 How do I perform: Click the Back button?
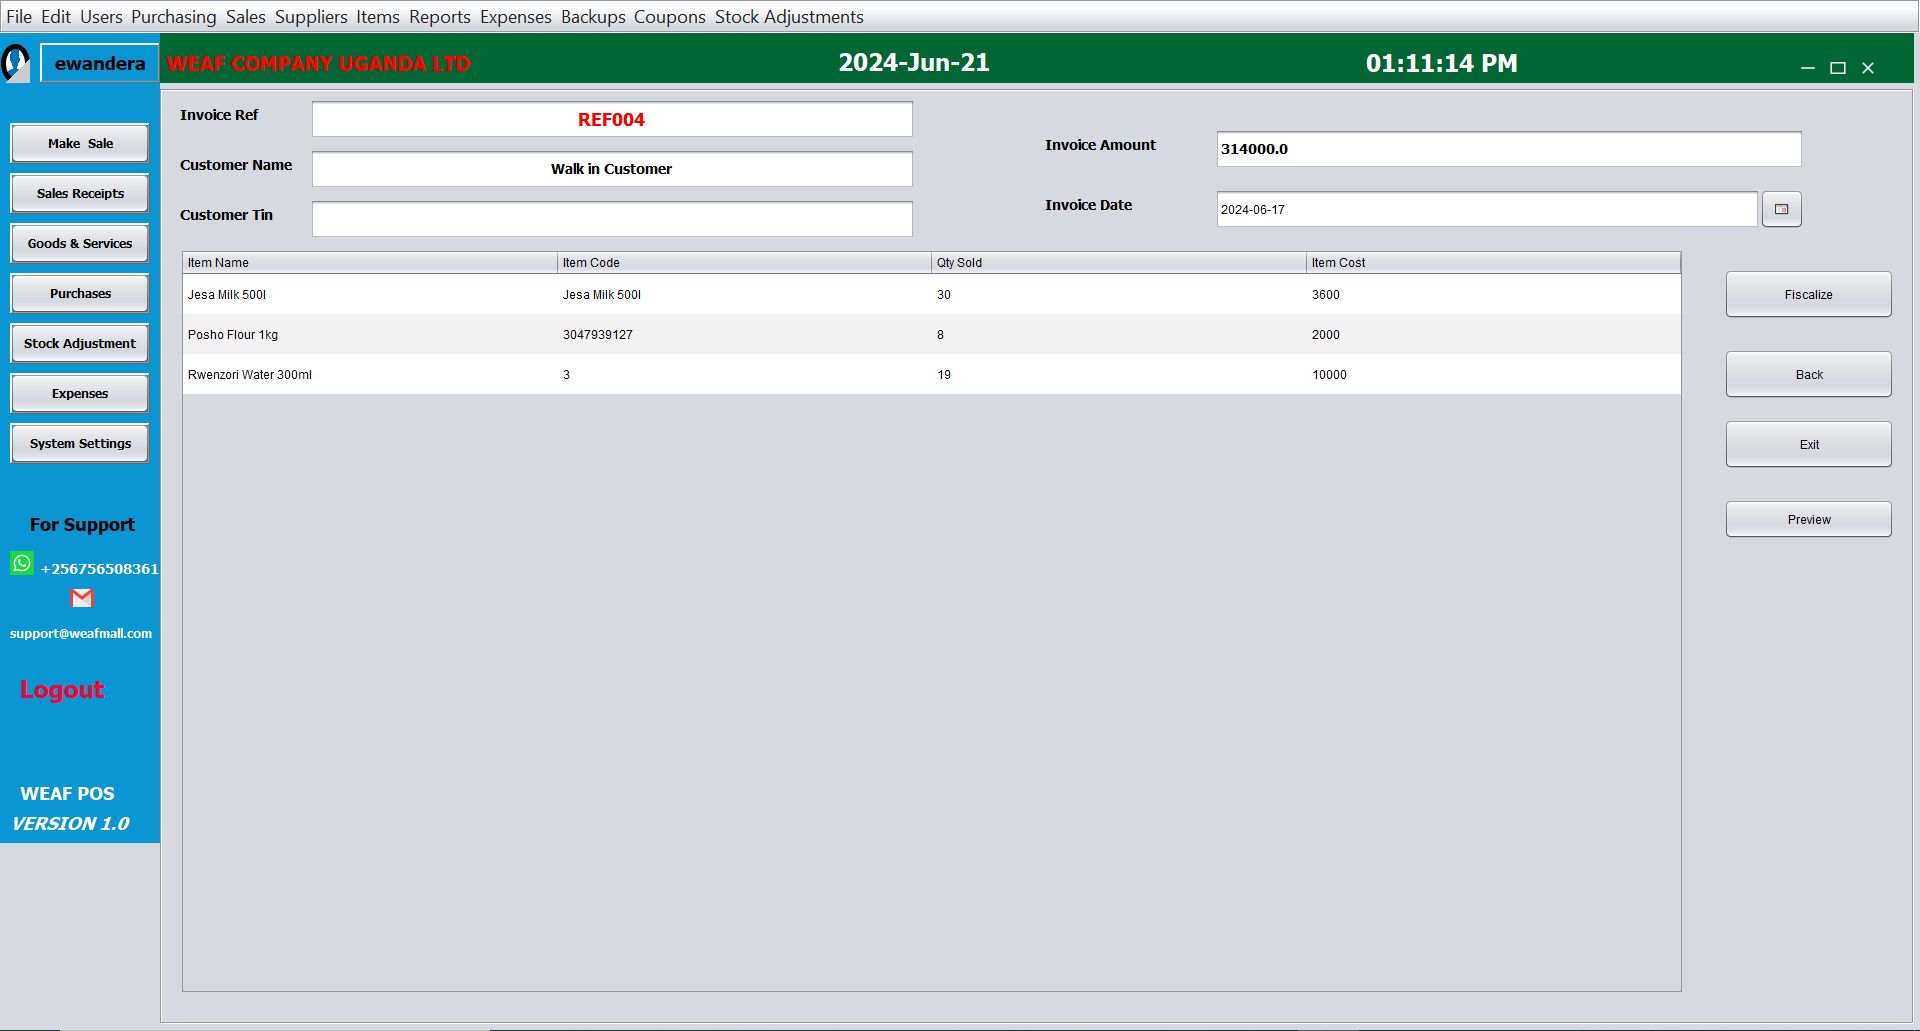[1808, 374]
